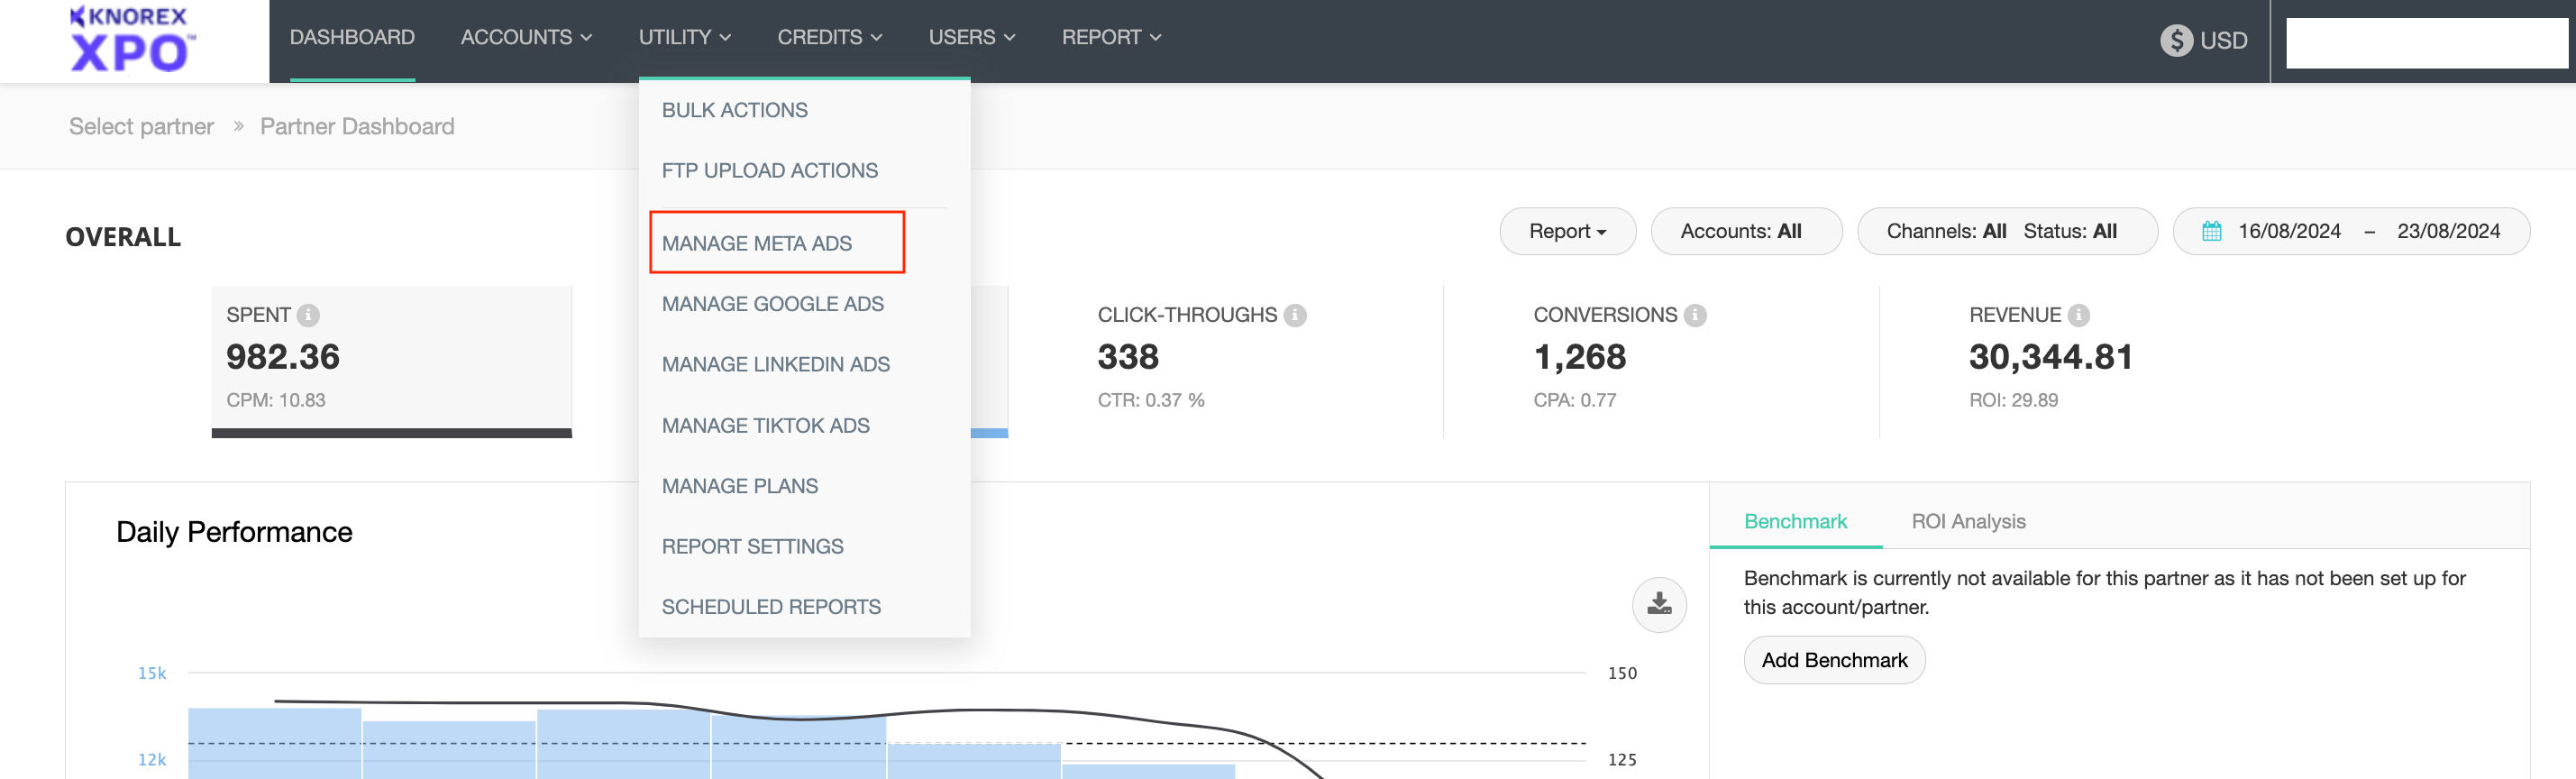Open the USERS dropdown
The image size is (2576, 779).
[x=971, y=37]
